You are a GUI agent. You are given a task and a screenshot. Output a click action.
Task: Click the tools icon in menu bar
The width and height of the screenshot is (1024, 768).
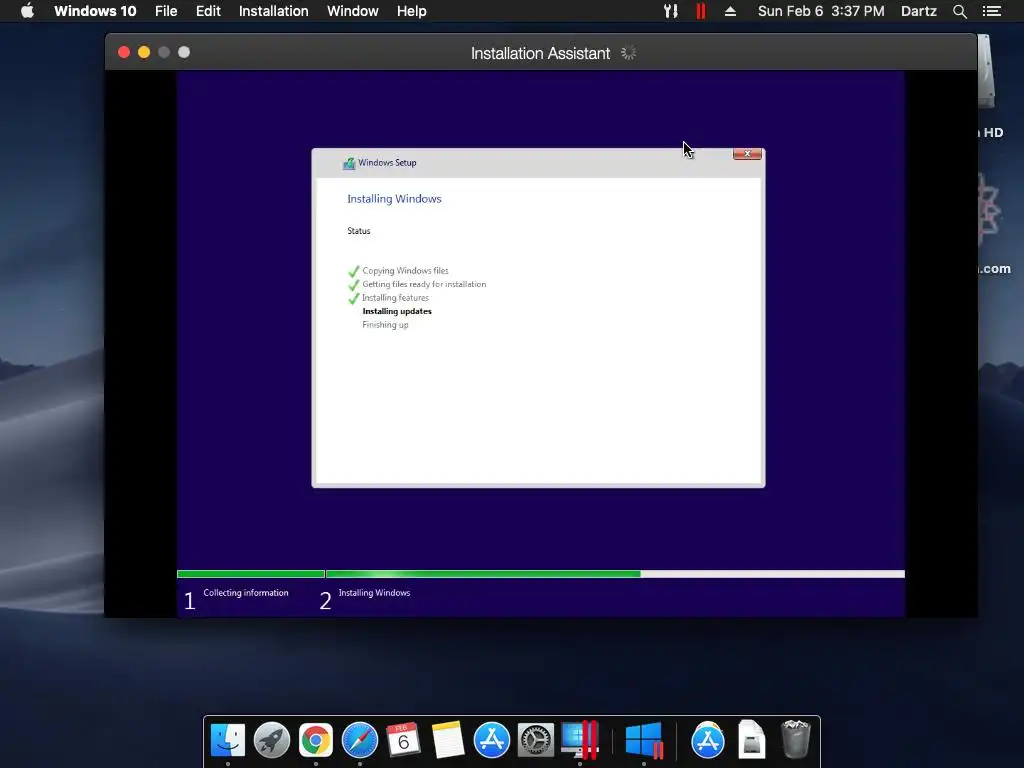coord(671,11)
